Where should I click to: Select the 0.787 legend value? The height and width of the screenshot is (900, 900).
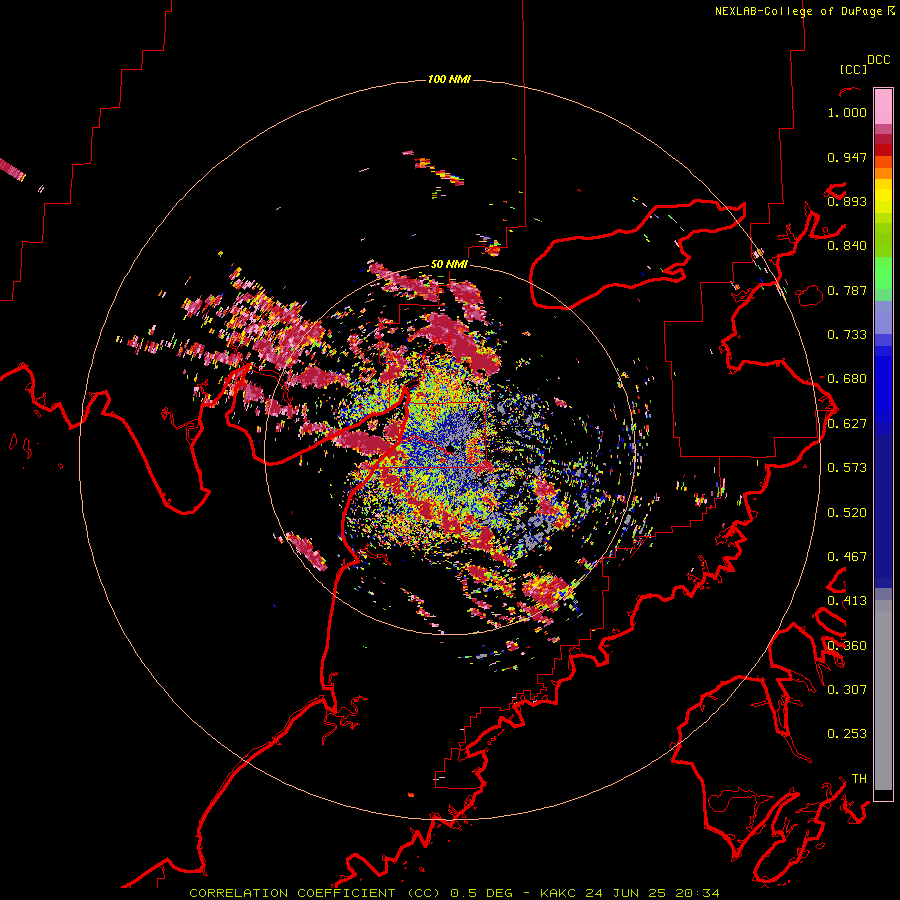point(847,290)
